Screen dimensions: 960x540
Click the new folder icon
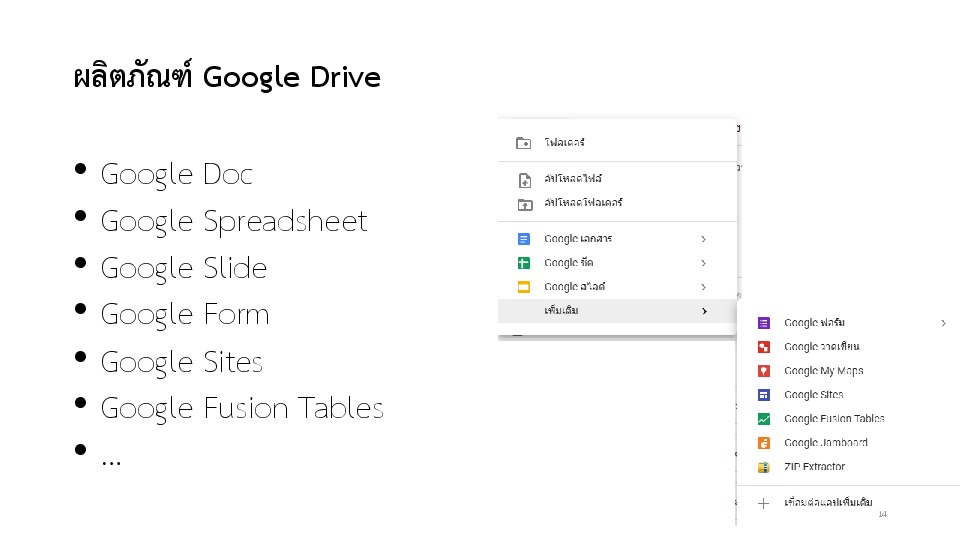tap(523, 143)
